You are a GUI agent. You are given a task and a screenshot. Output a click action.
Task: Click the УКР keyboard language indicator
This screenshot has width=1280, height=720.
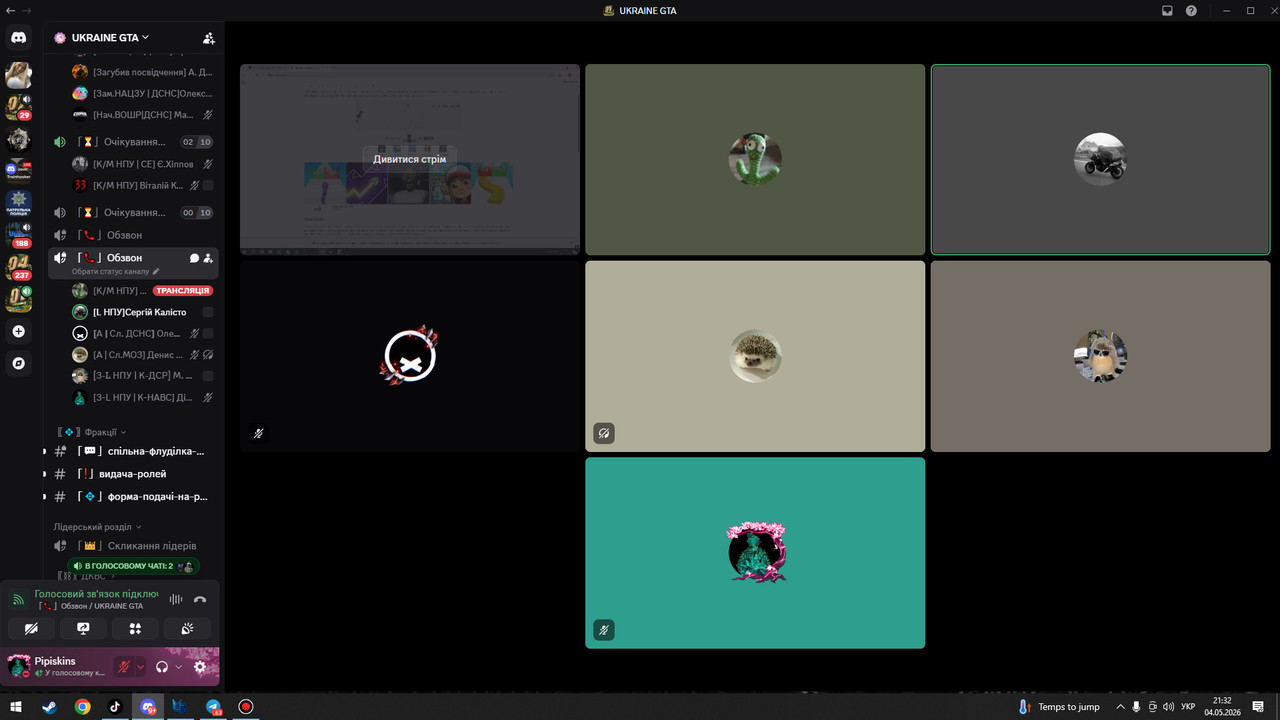1188,707
